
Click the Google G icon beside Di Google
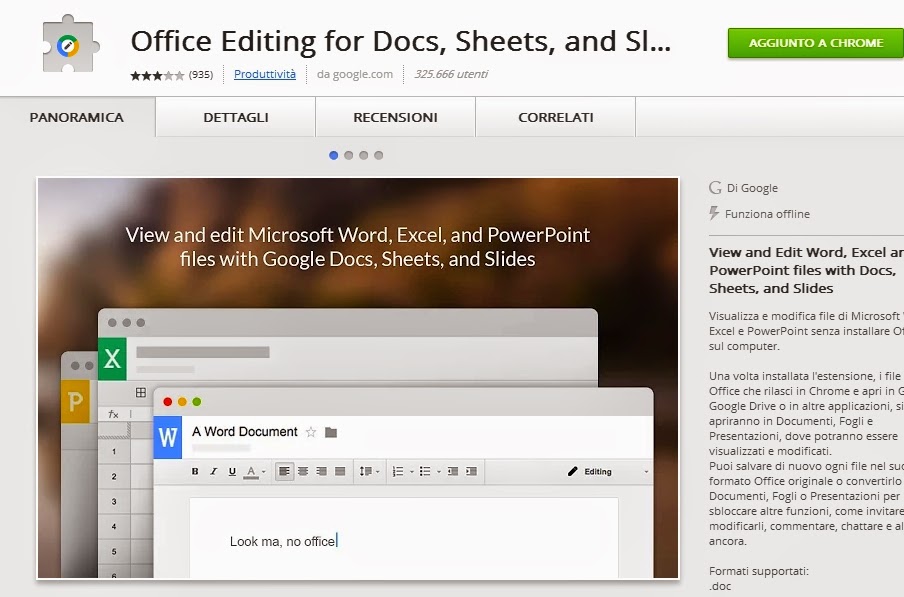pyautogui.click(x=715, y=188)
